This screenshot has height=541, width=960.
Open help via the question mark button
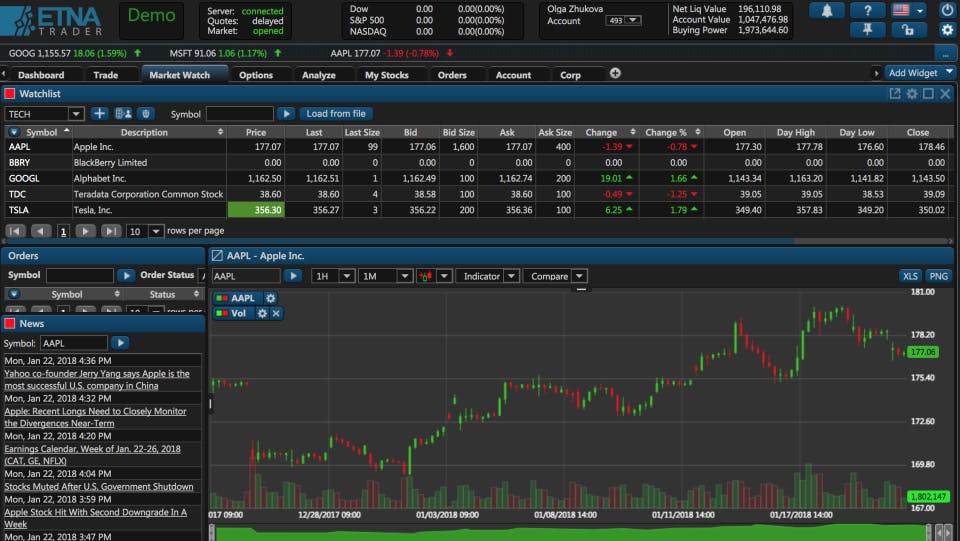click(868, 10)
